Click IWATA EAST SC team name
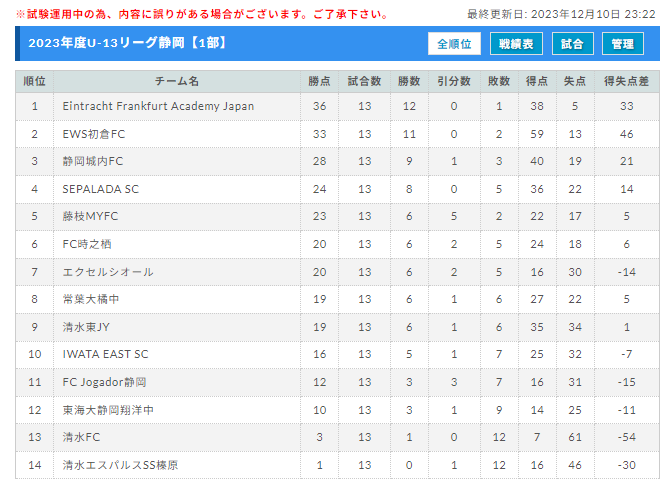667x485 pixels. pyautogui.click(x=105, y=354)
